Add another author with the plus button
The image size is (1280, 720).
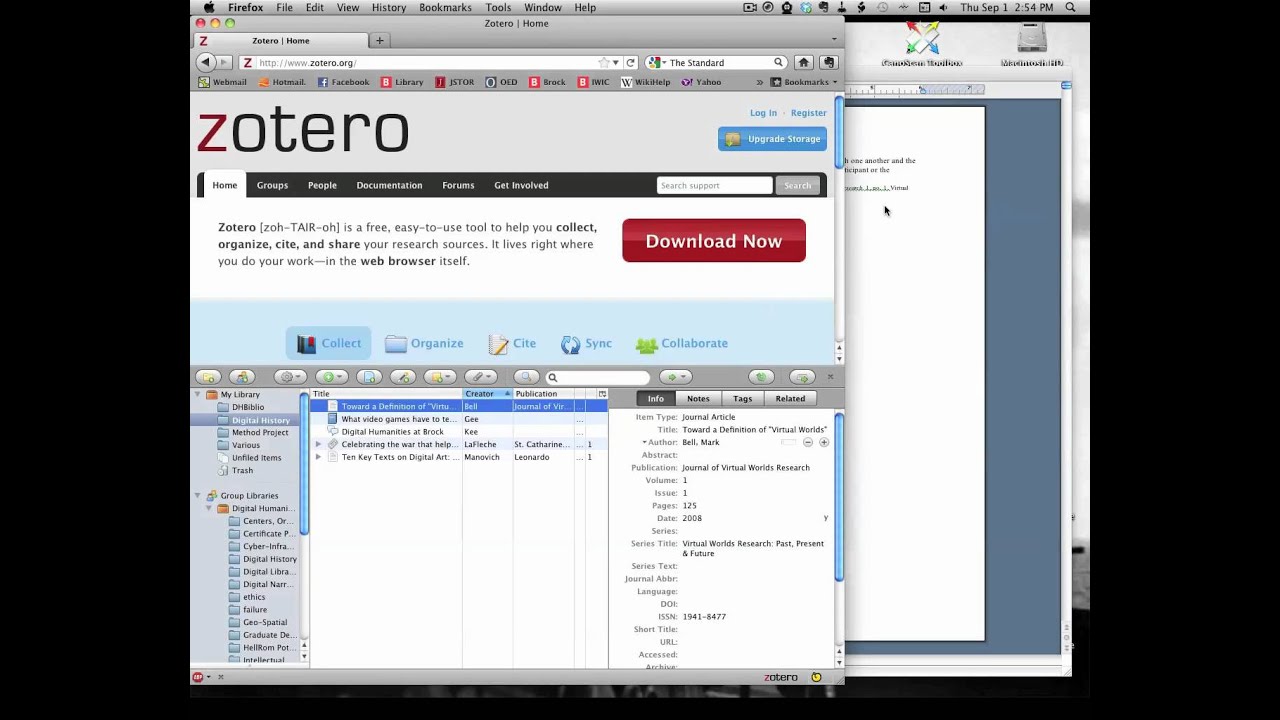click(824, 443)
